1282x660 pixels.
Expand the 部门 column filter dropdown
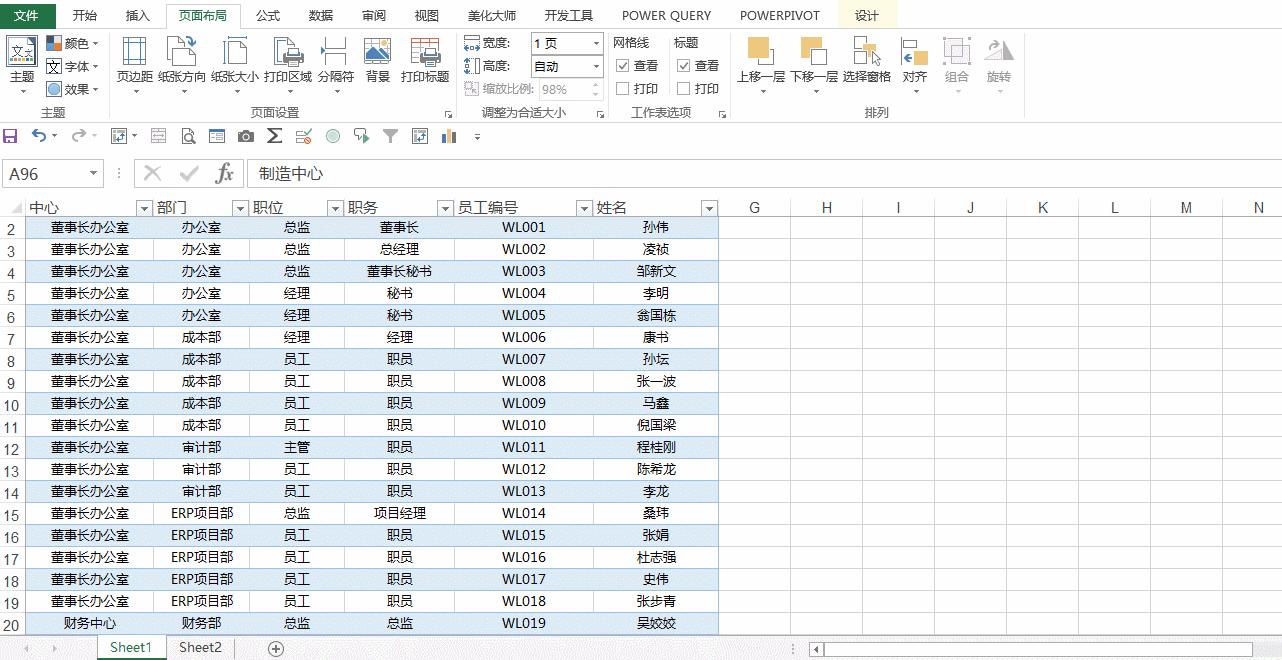(x=240, y=208)
